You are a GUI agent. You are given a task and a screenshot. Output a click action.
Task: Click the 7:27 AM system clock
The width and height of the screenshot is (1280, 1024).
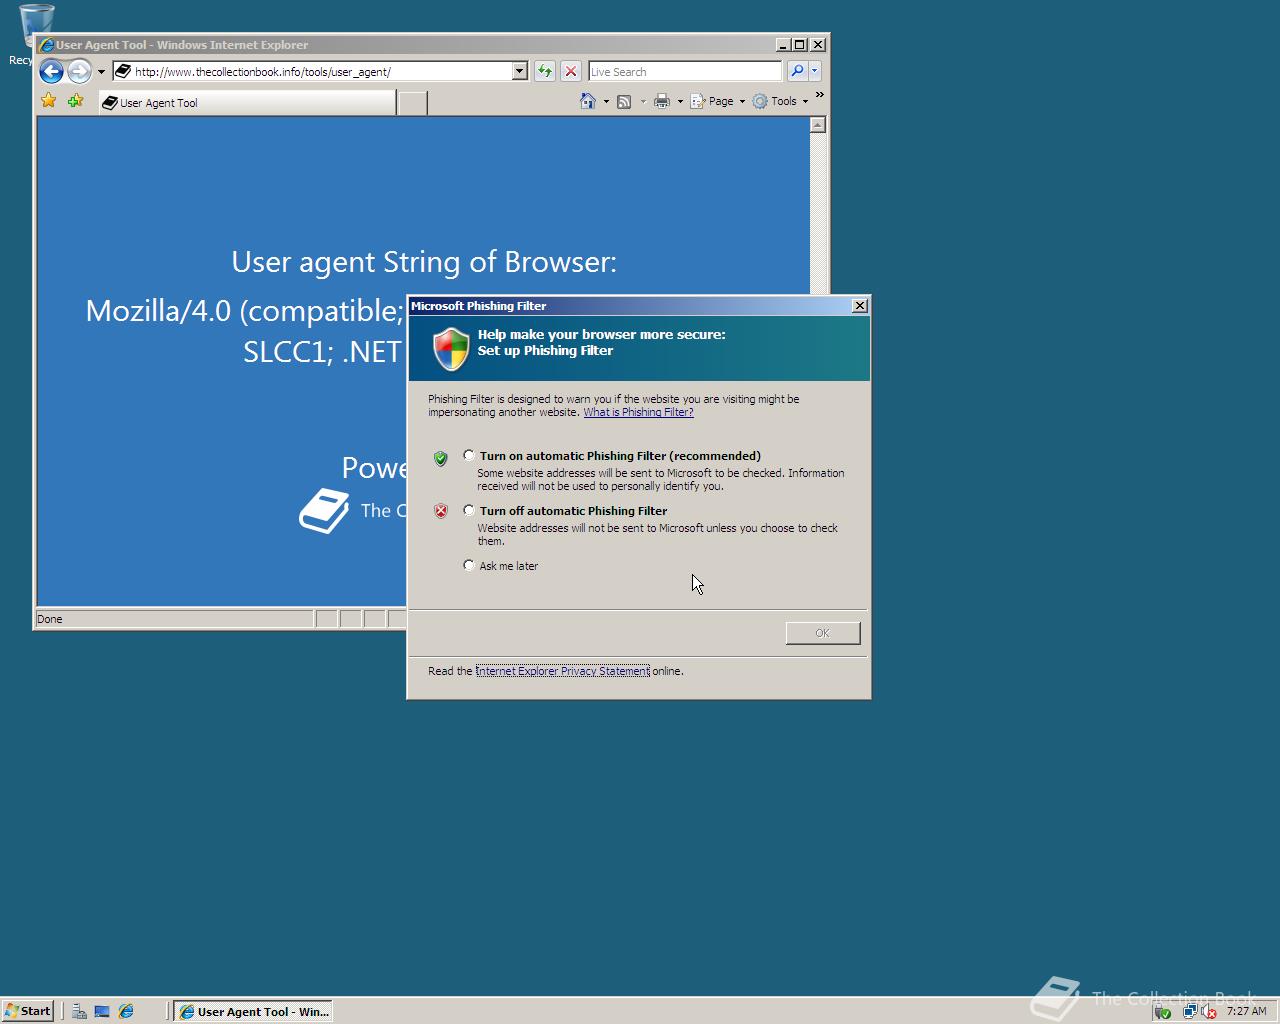[1246, 1011]
